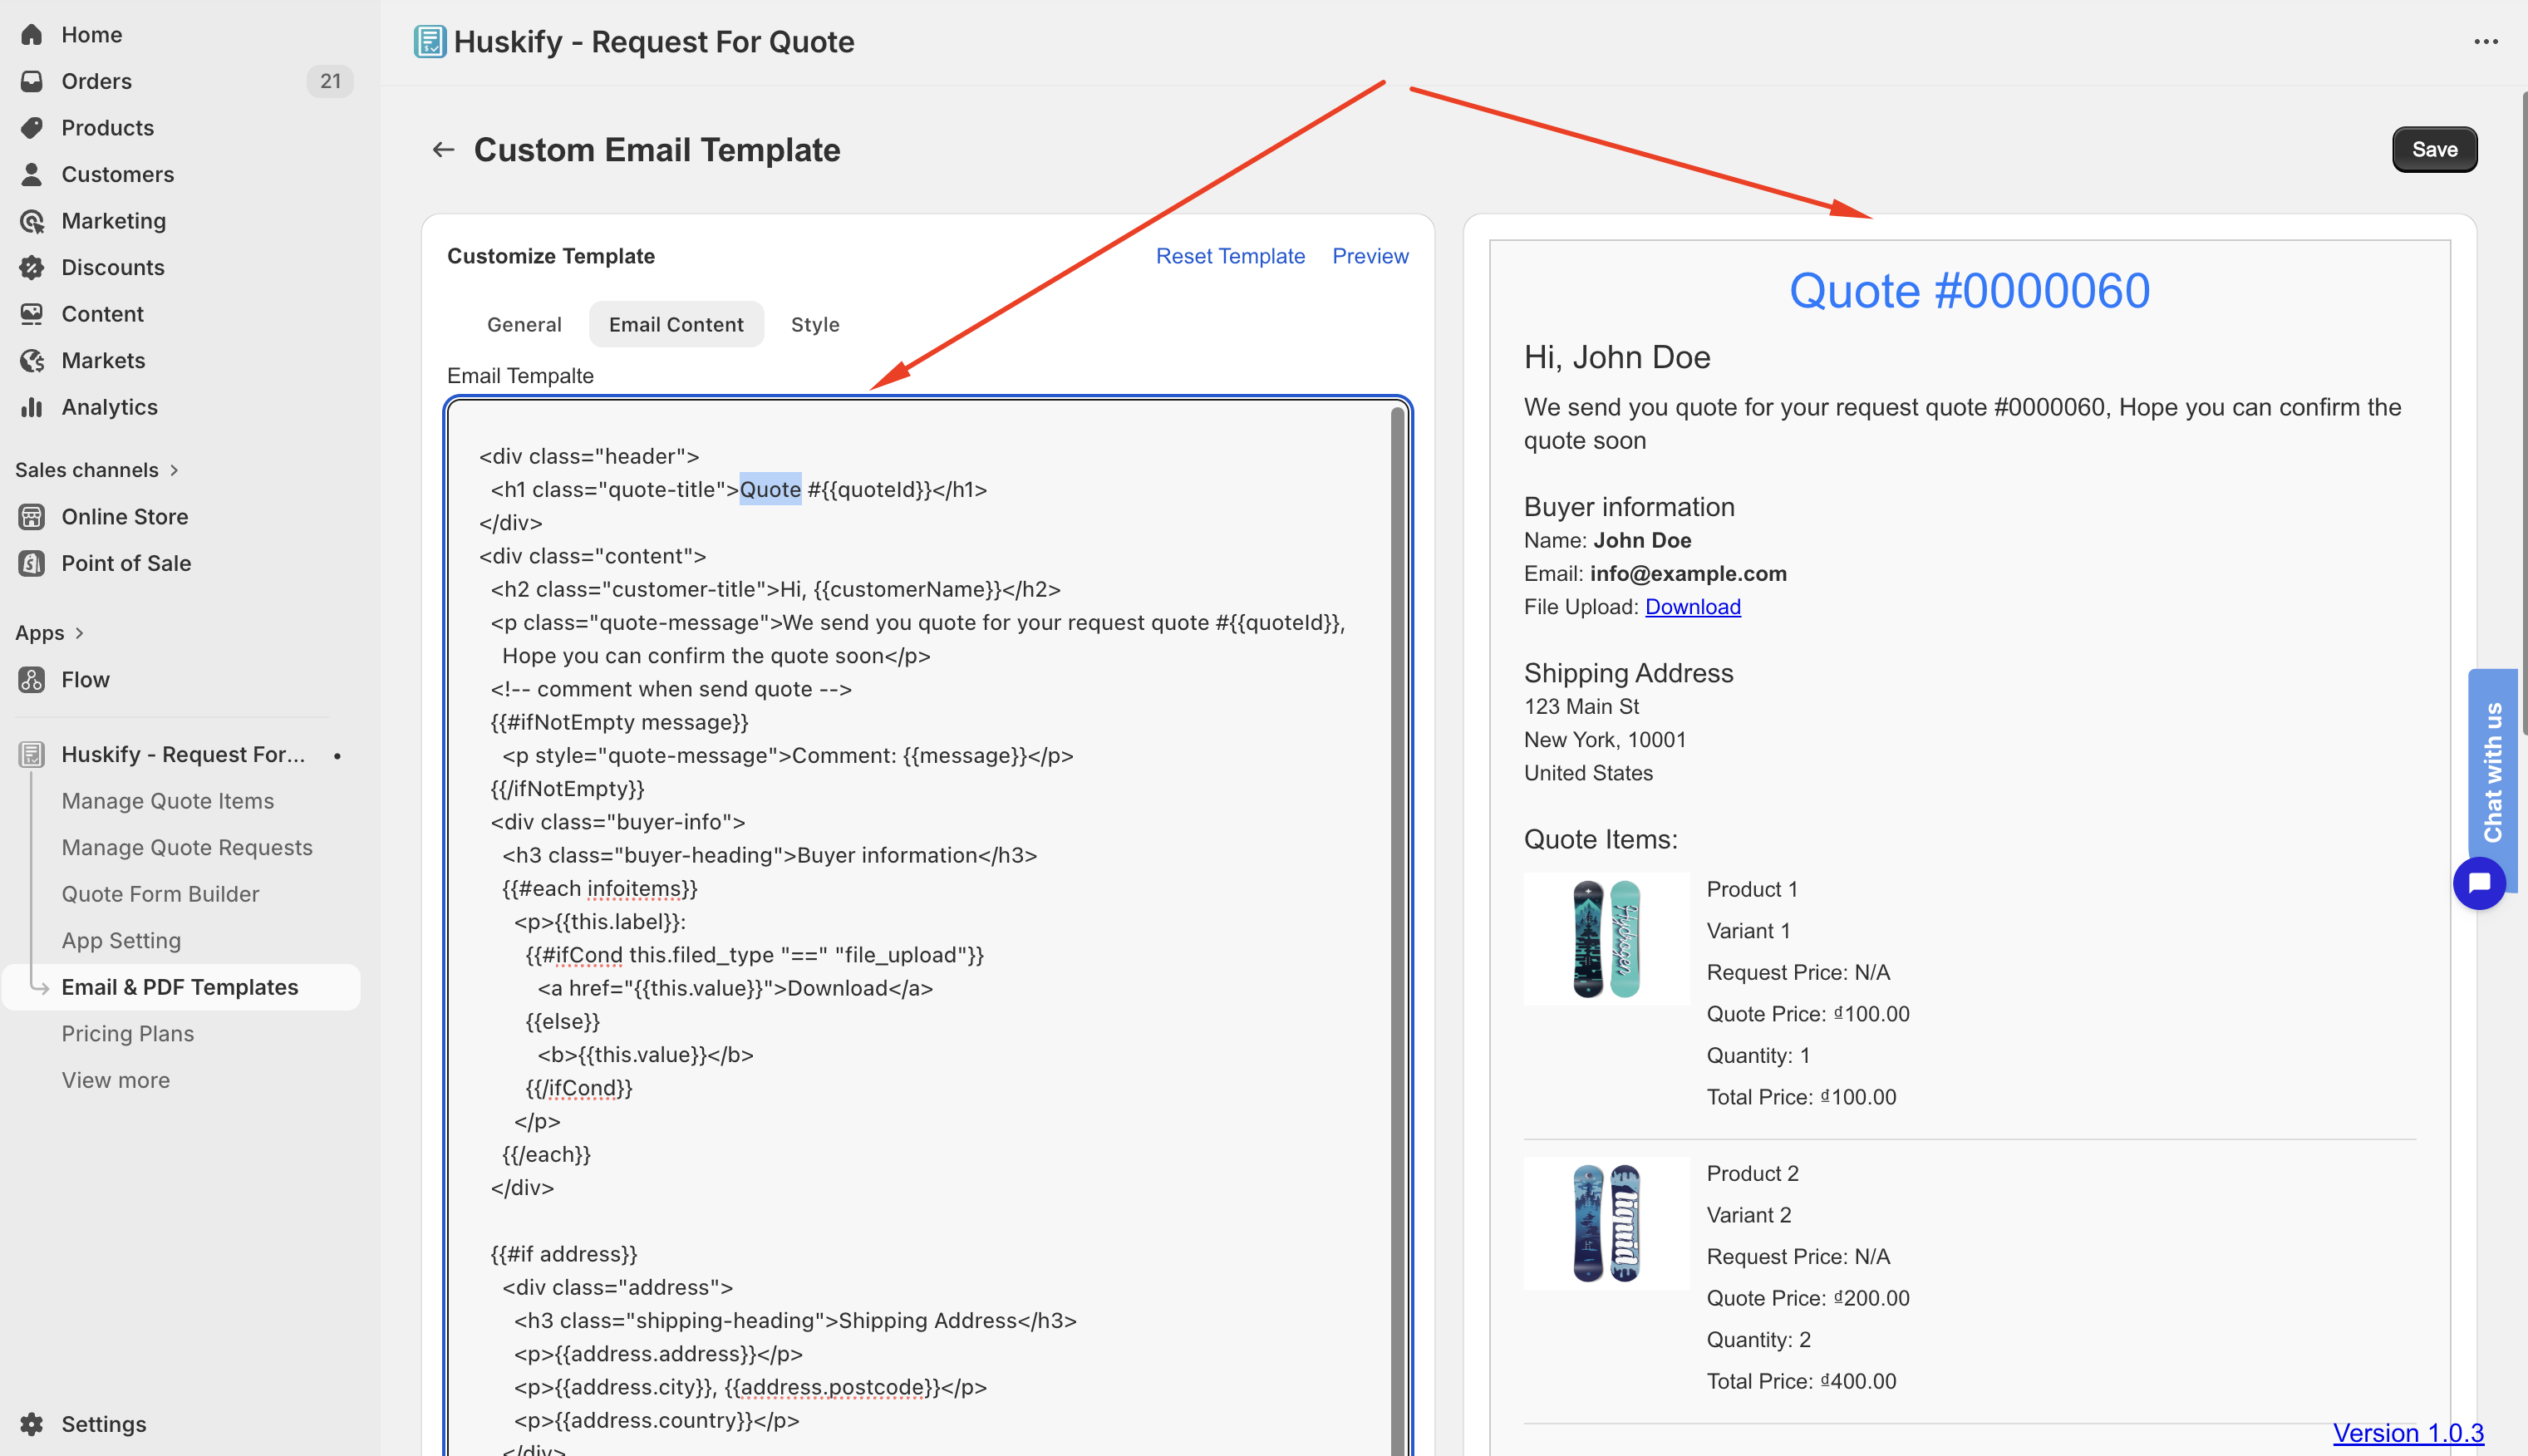The image size is (2528, 1456).
Task: Expand View more under Huskify
Action: point(116,1079)
